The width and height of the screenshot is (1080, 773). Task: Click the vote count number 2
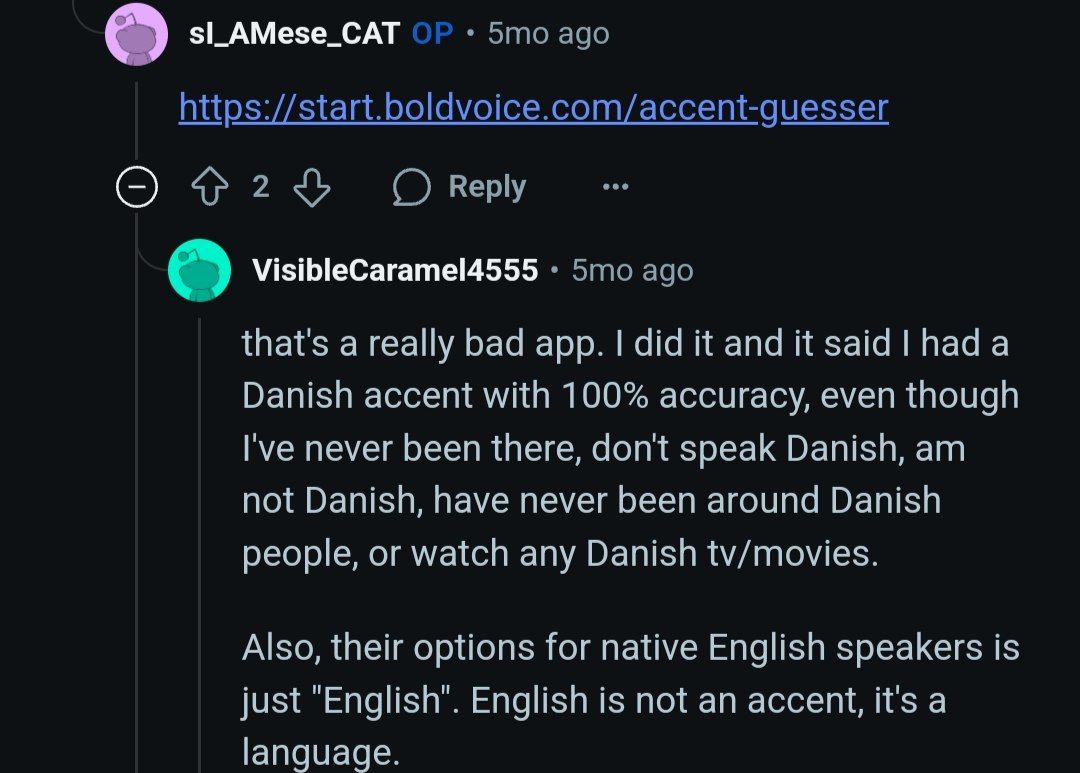coord(260,187)
